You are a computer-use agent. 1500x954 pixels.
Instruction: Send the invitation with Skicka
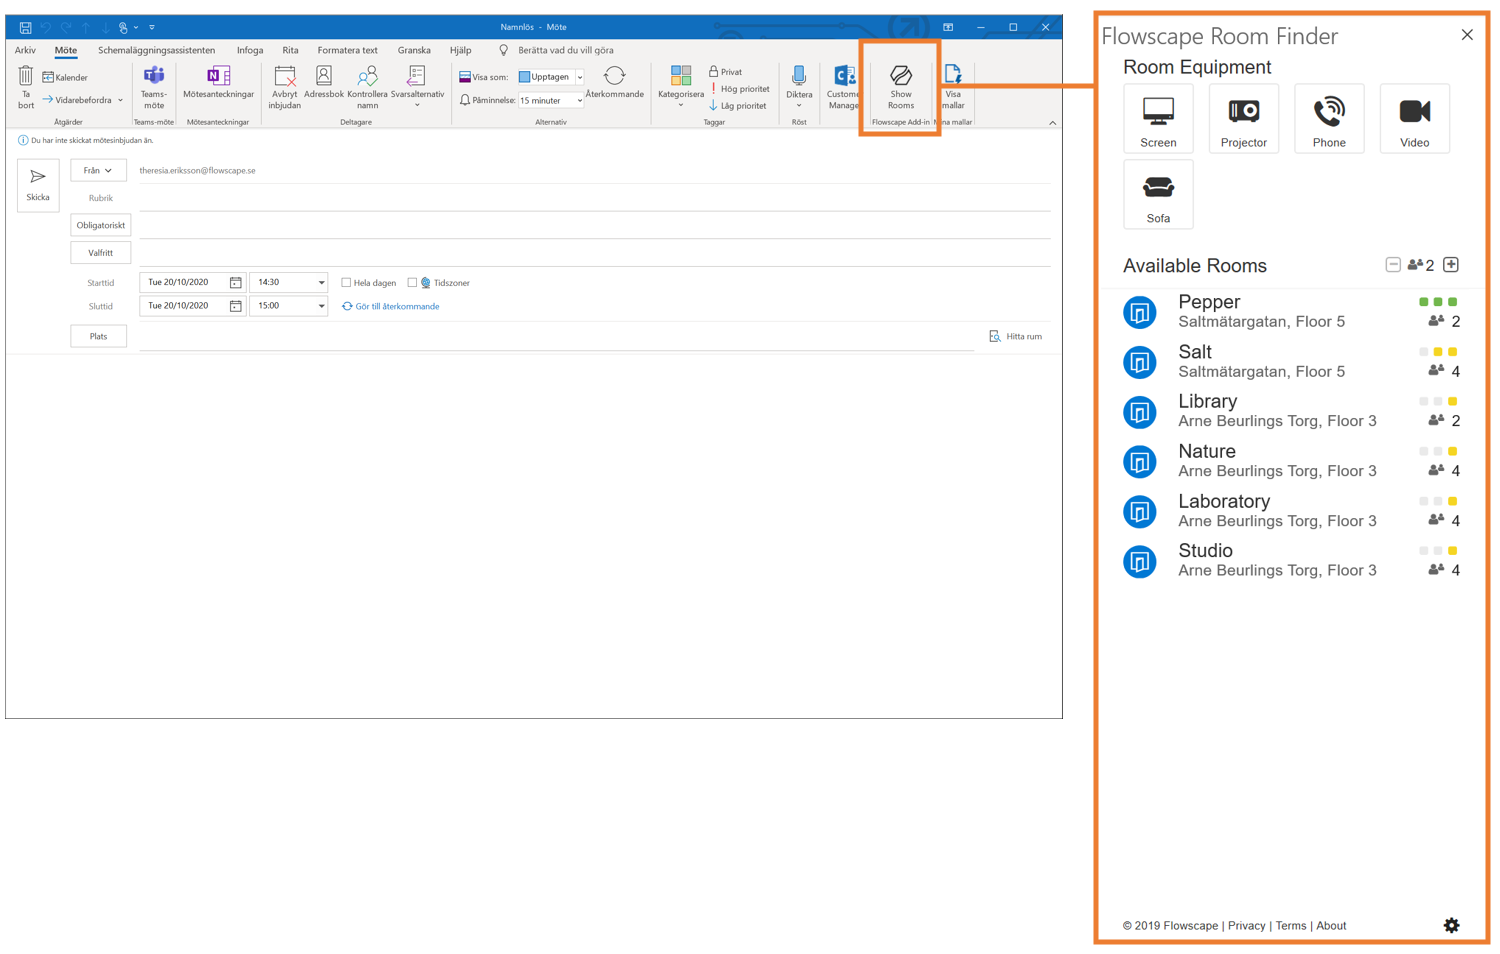coord(38,185)
